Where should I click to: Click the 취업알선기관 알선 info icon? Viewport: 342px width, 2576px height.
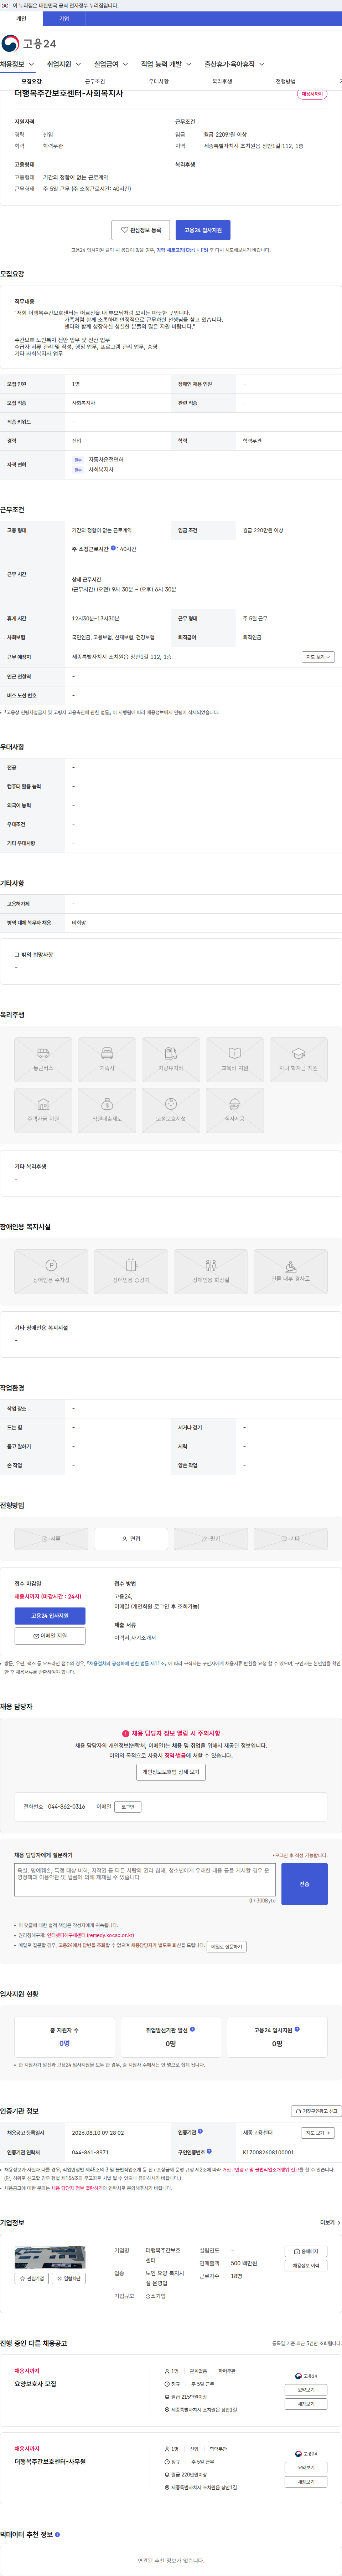[192, 2029]
